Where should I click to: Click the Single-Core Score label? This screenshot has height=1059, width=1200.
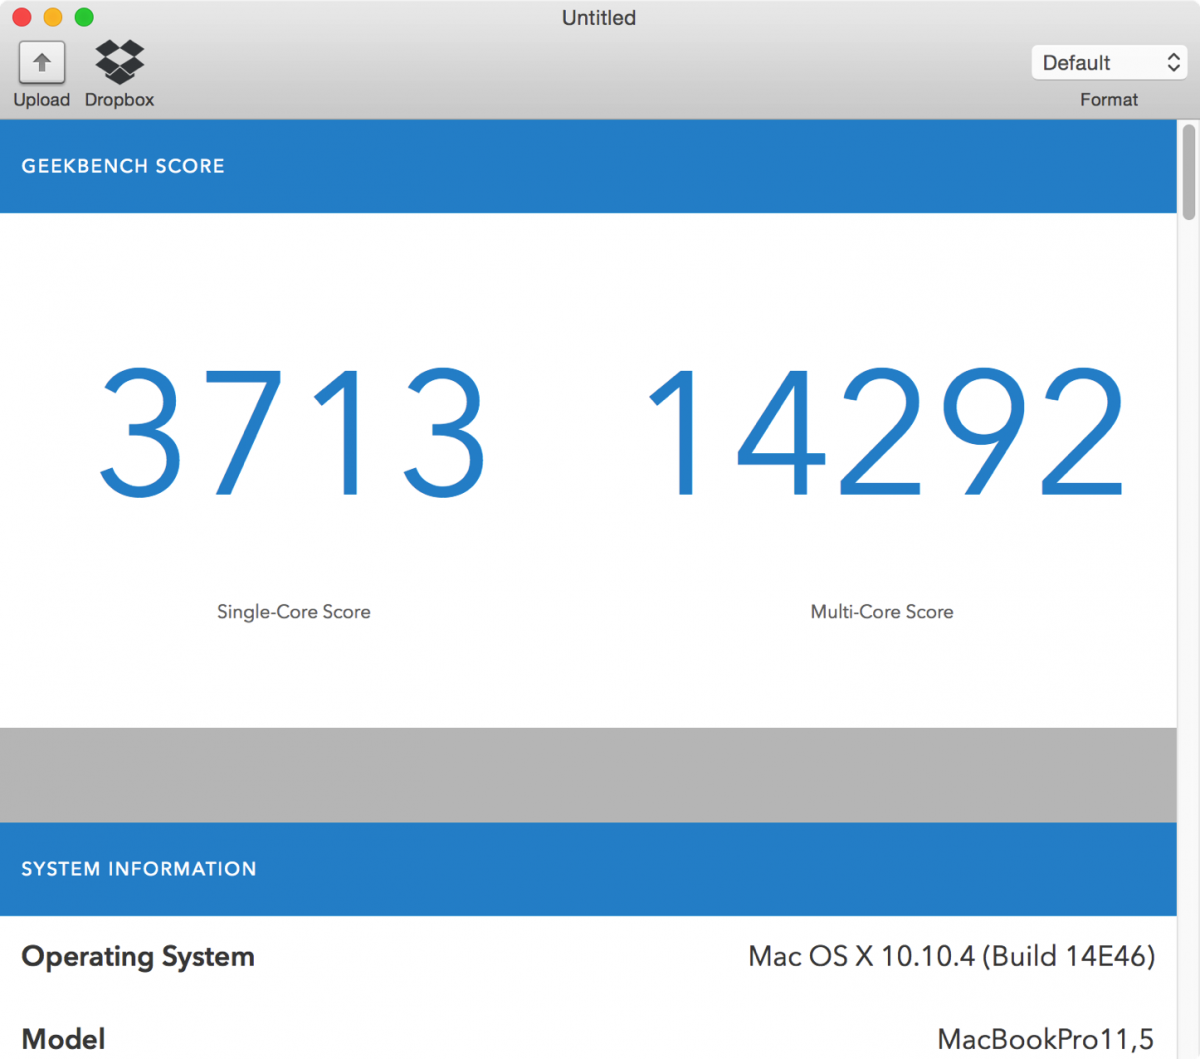pos(293,611)
